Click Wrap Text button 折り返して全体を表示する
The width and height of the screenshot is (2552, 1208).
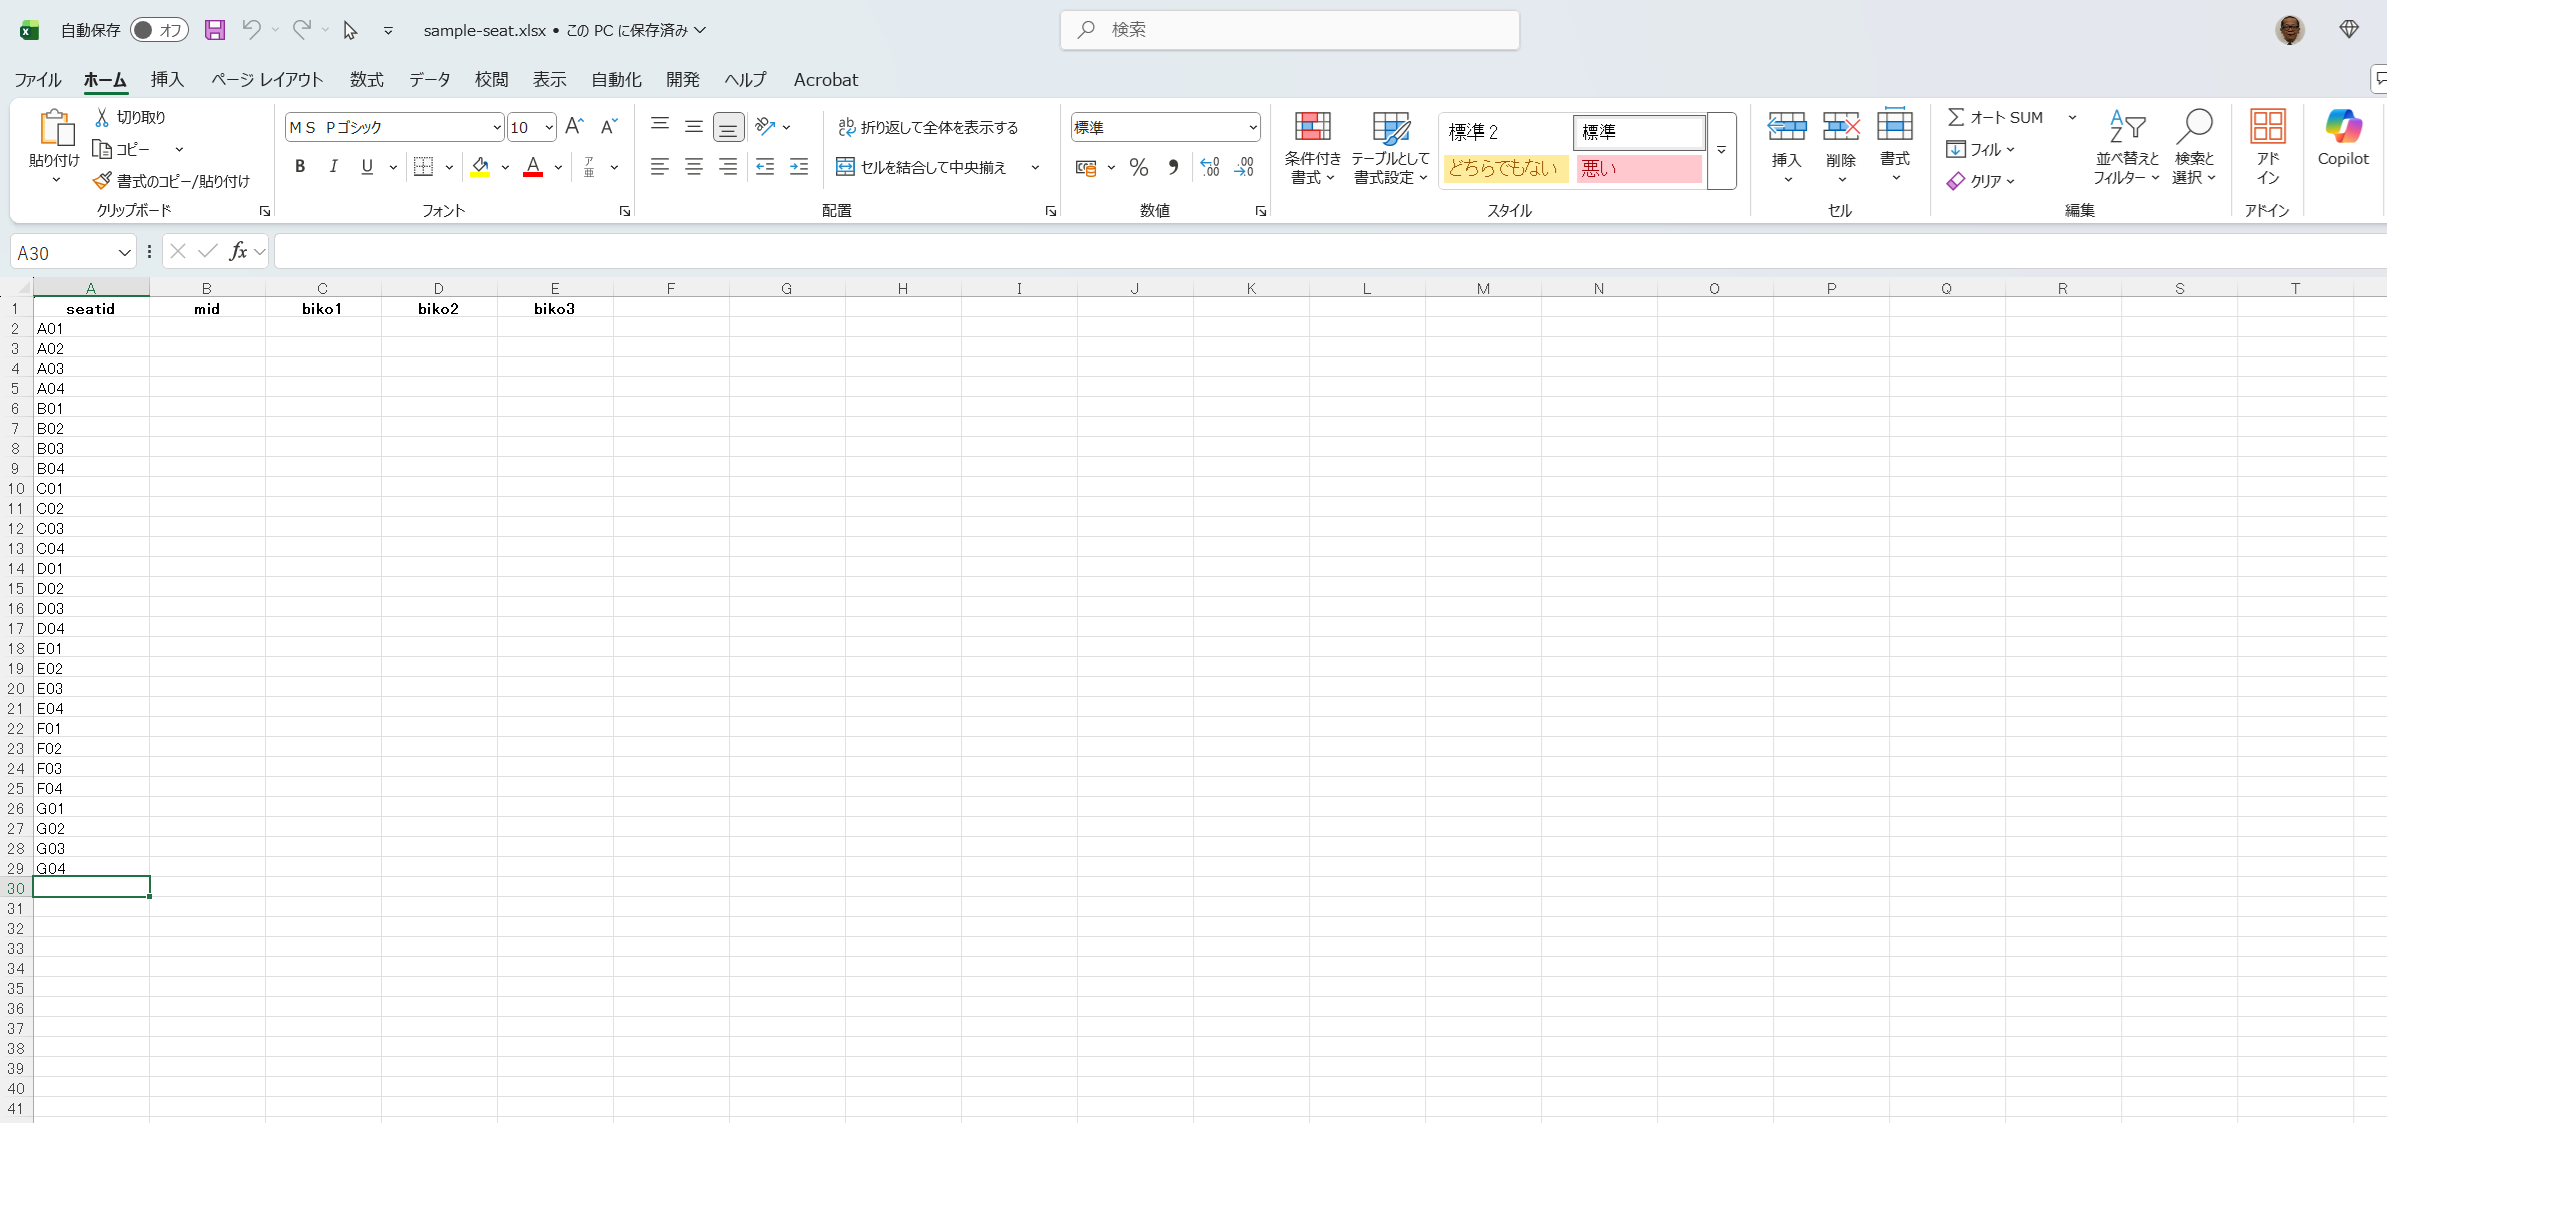tap(927, 127)
